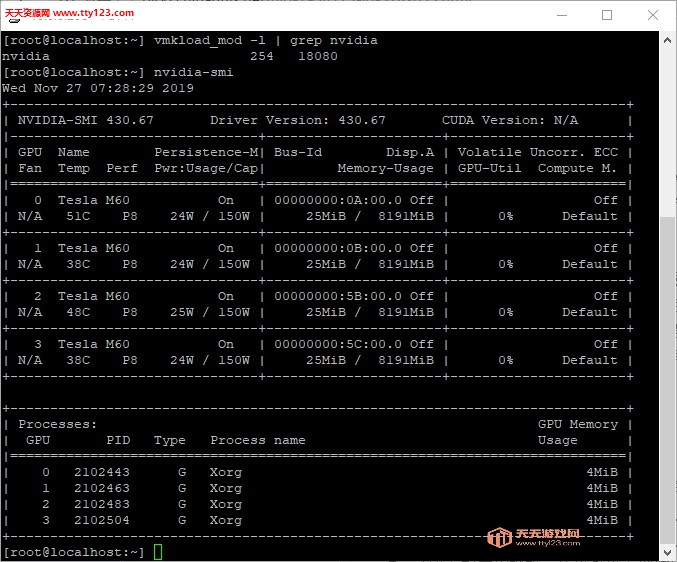The height and width of the screenshot is (562, 677).
Task: Click PID '2102463'
Action: pyautogui.click(x=102, y=488)
